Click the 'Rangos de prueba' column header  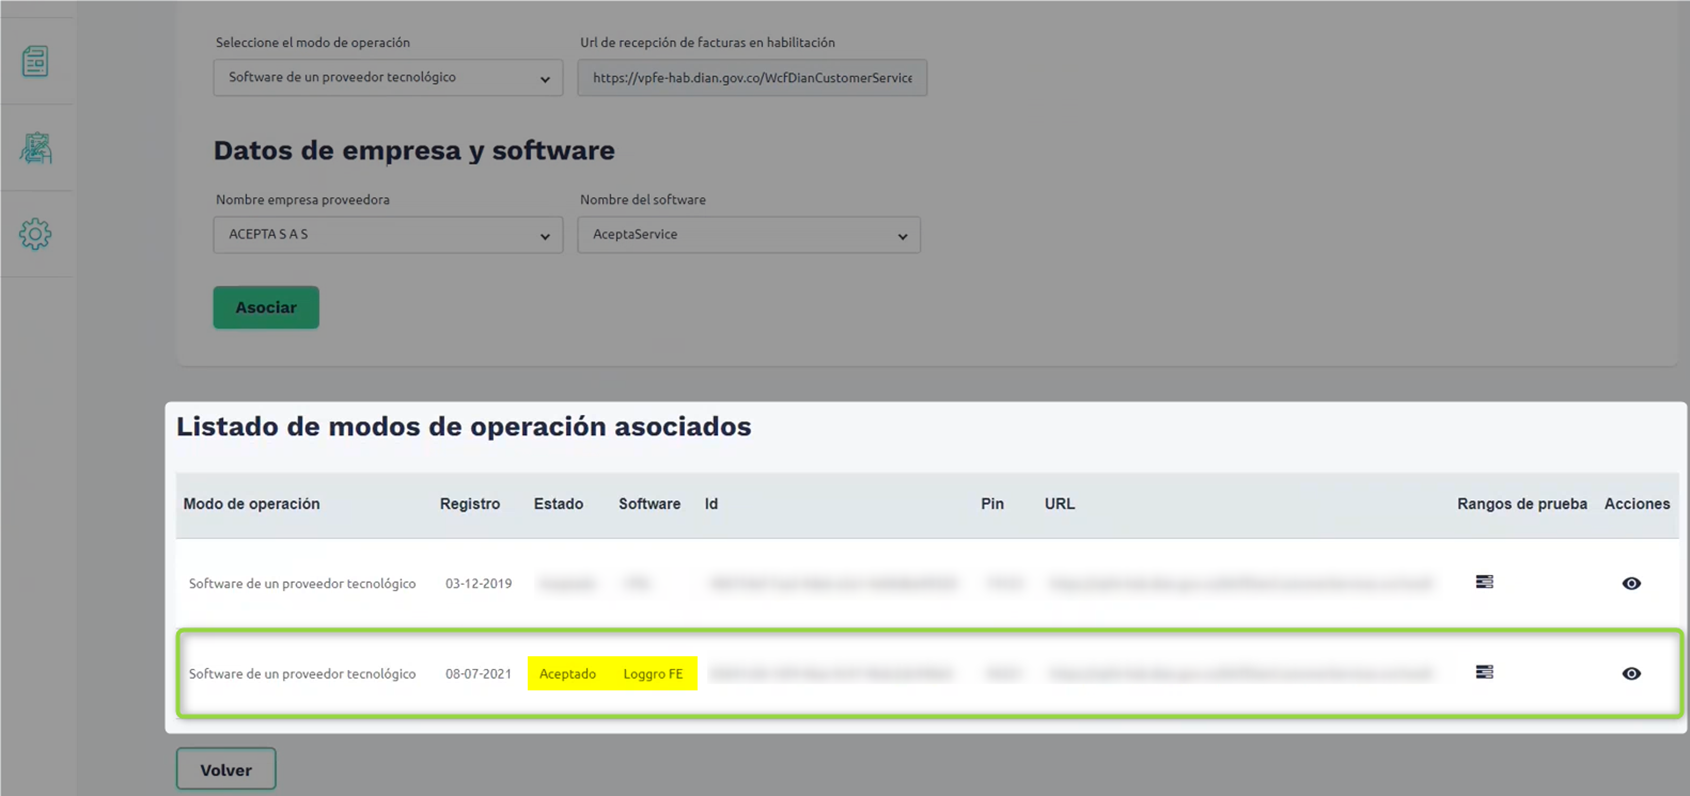[1521, 504]
